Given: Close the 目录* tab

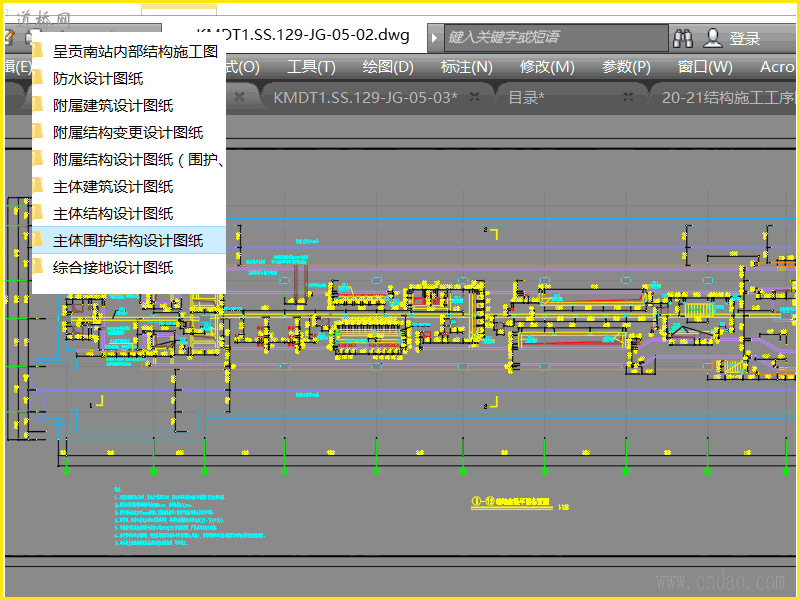Looking at the screenshot, I should click(628, 96).
